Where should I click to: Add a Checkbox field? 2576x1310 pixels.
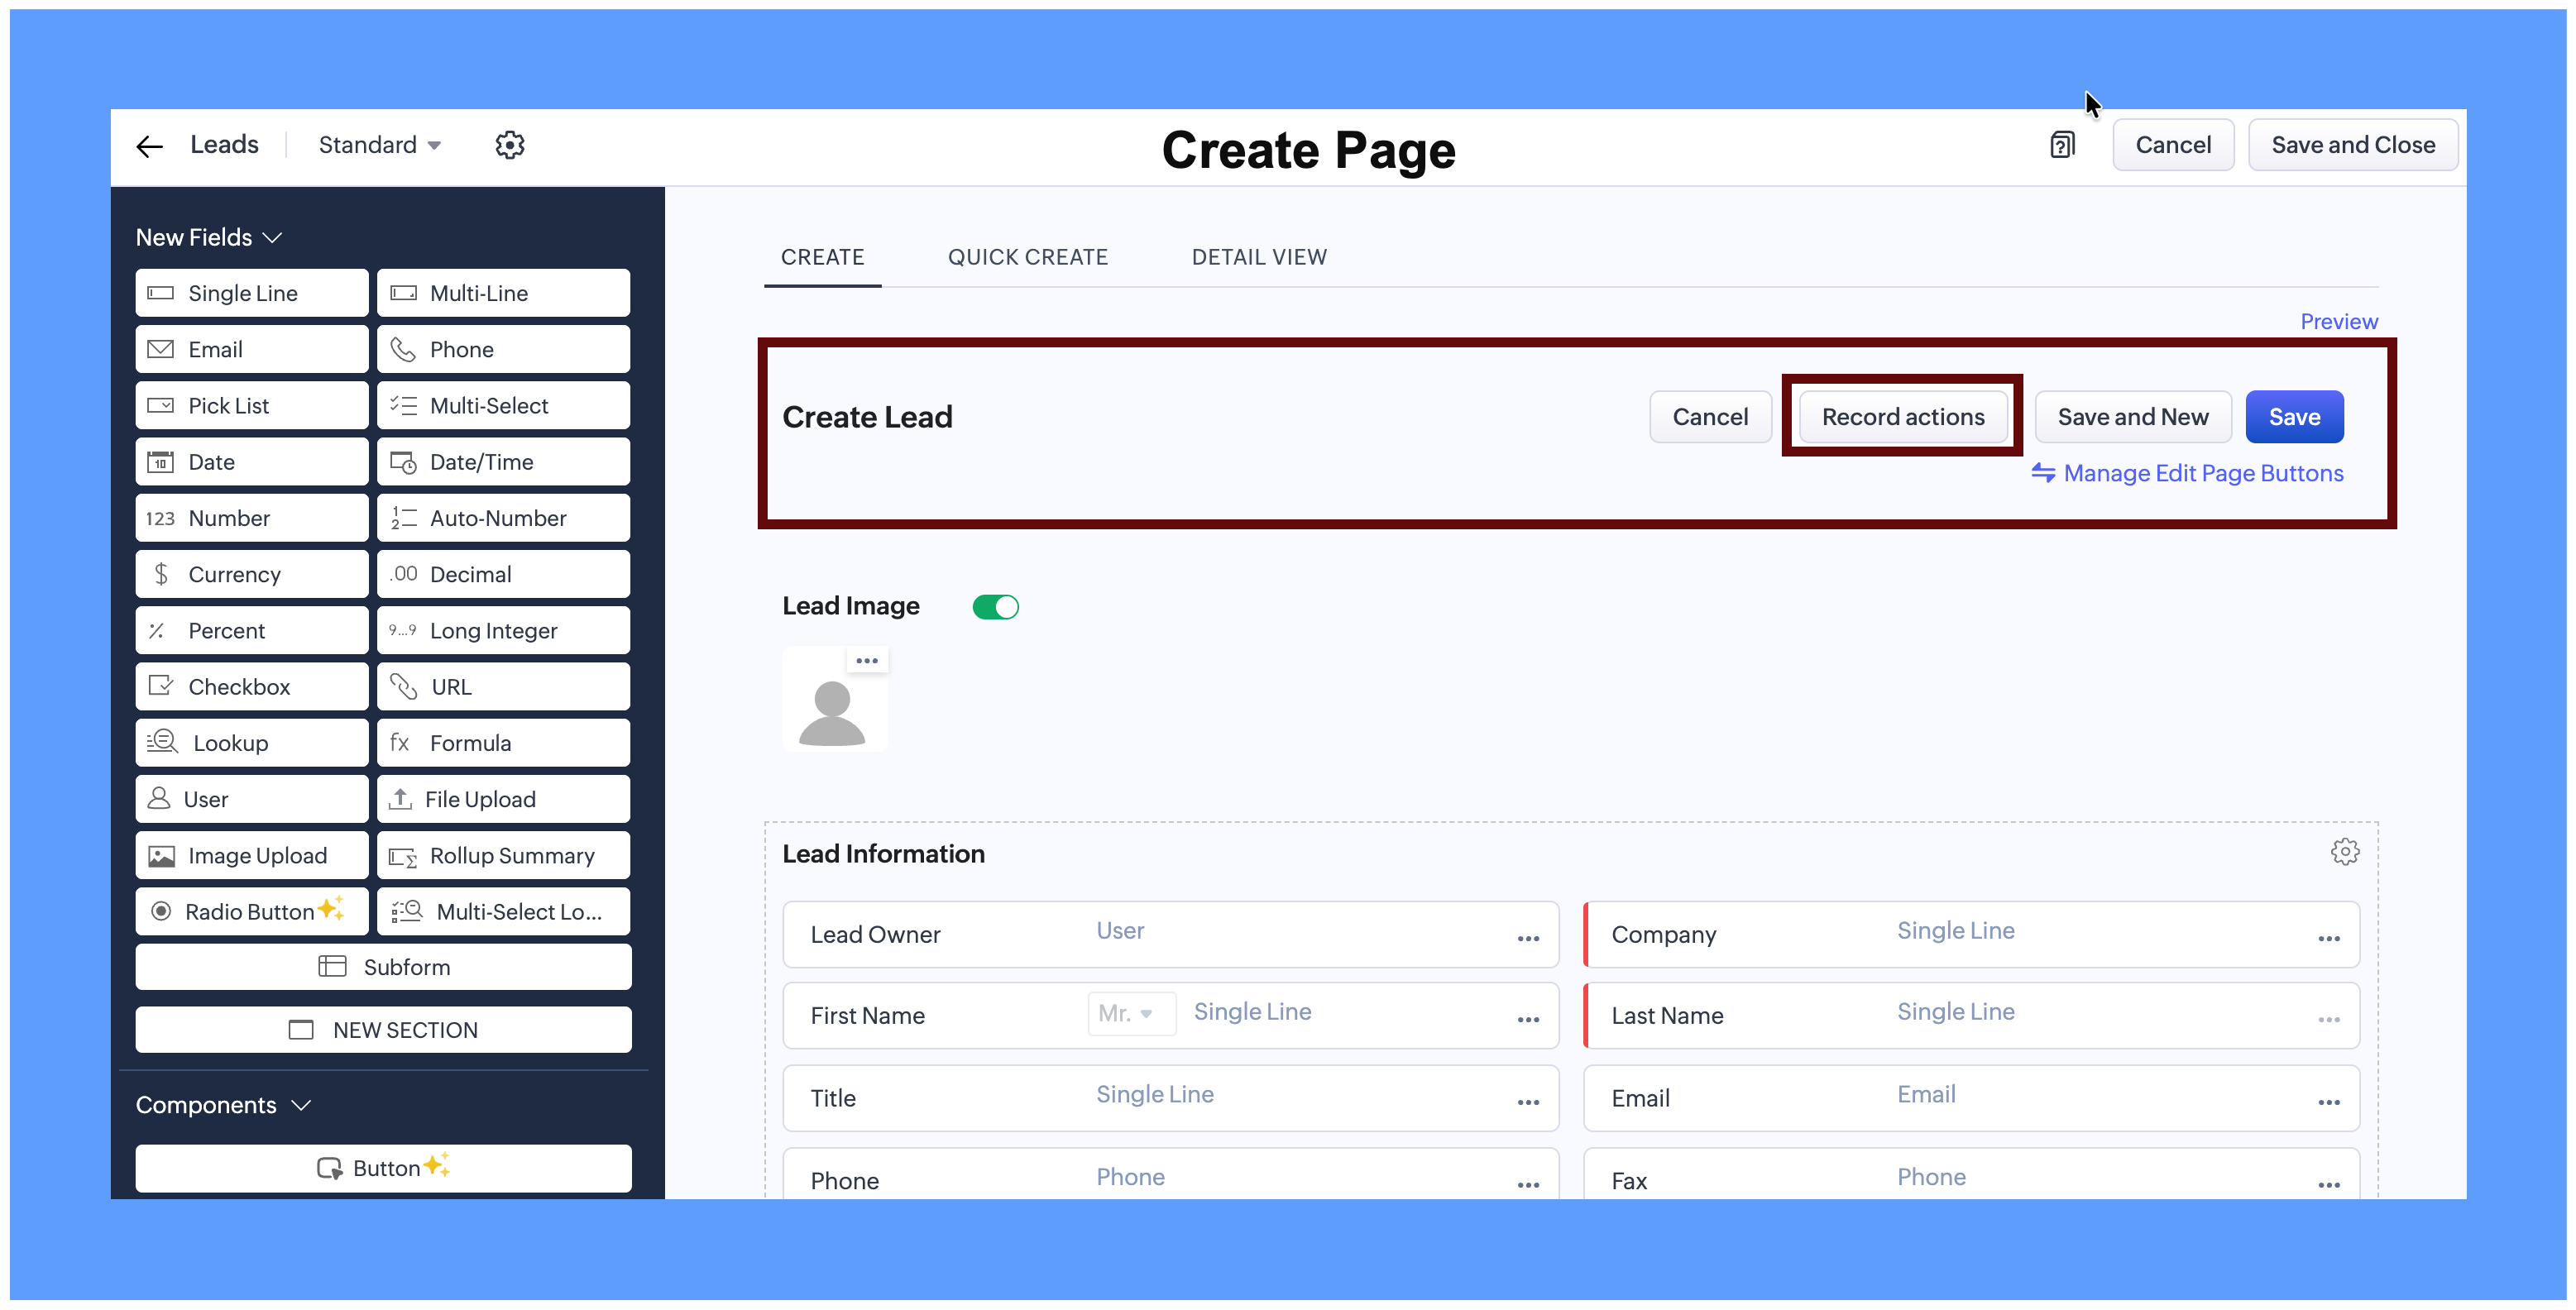(x=252, y=687)
